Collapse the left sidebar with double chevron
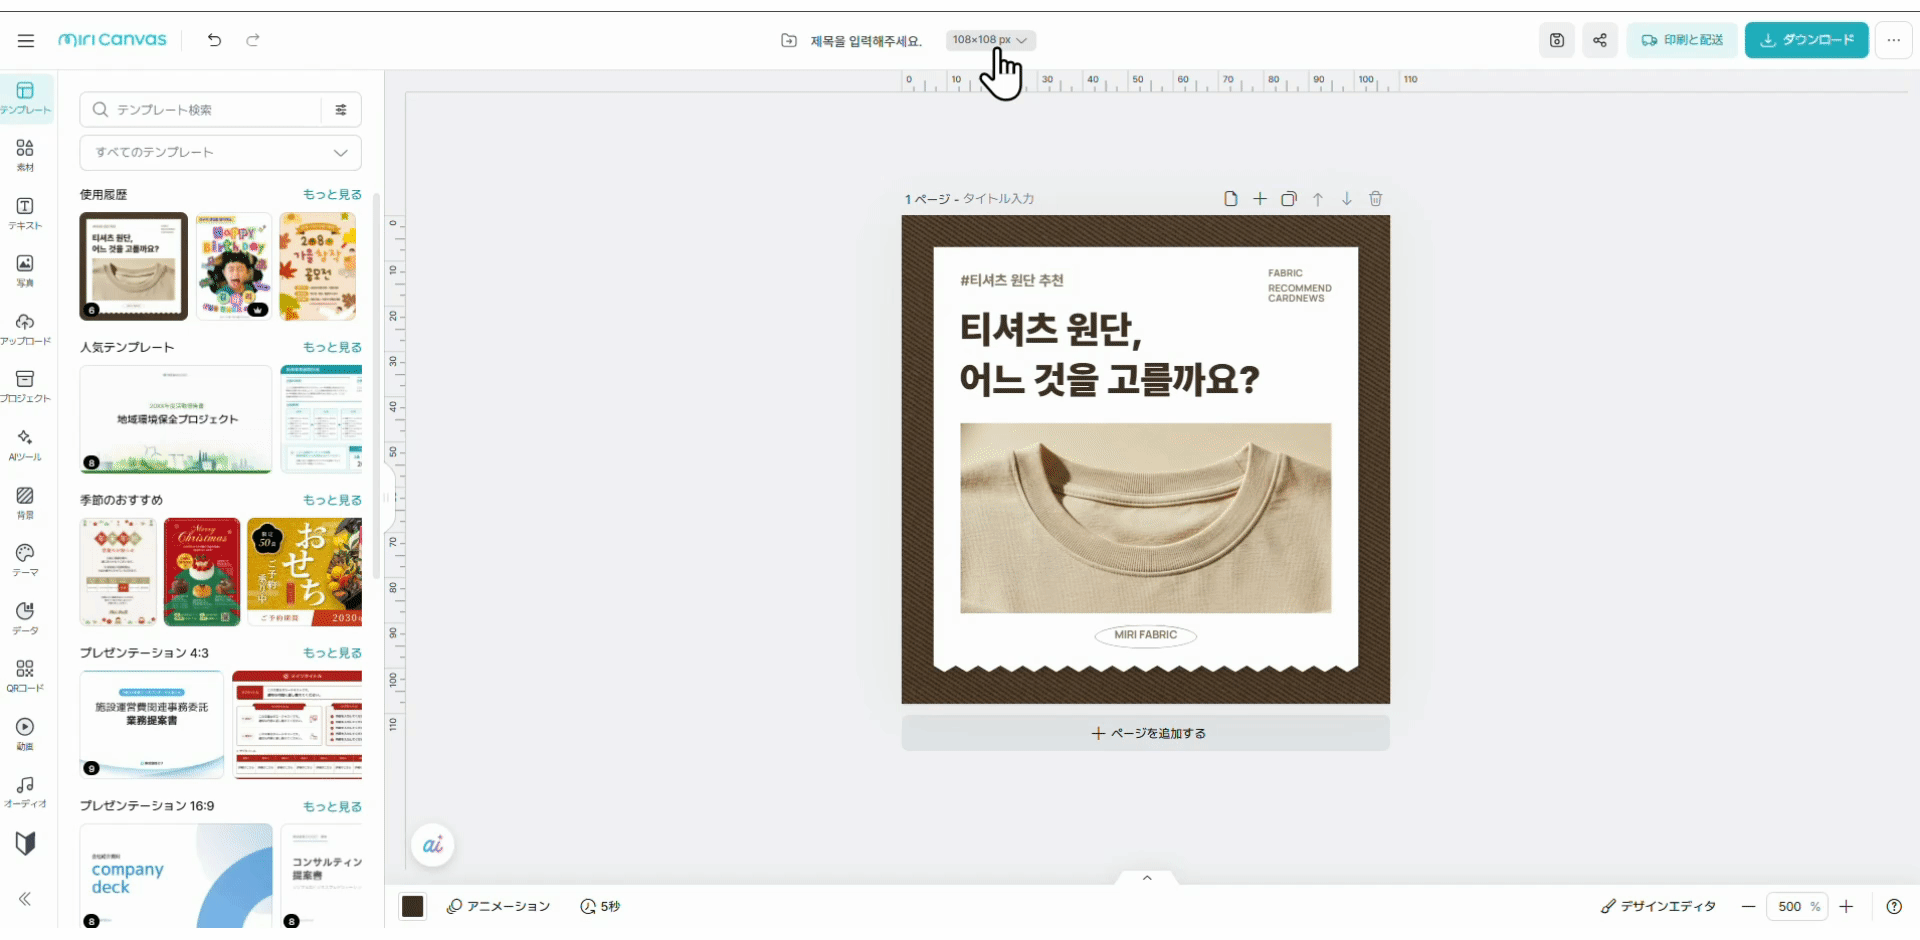The width and height of the screenshot is (1920, 940). 27,899
